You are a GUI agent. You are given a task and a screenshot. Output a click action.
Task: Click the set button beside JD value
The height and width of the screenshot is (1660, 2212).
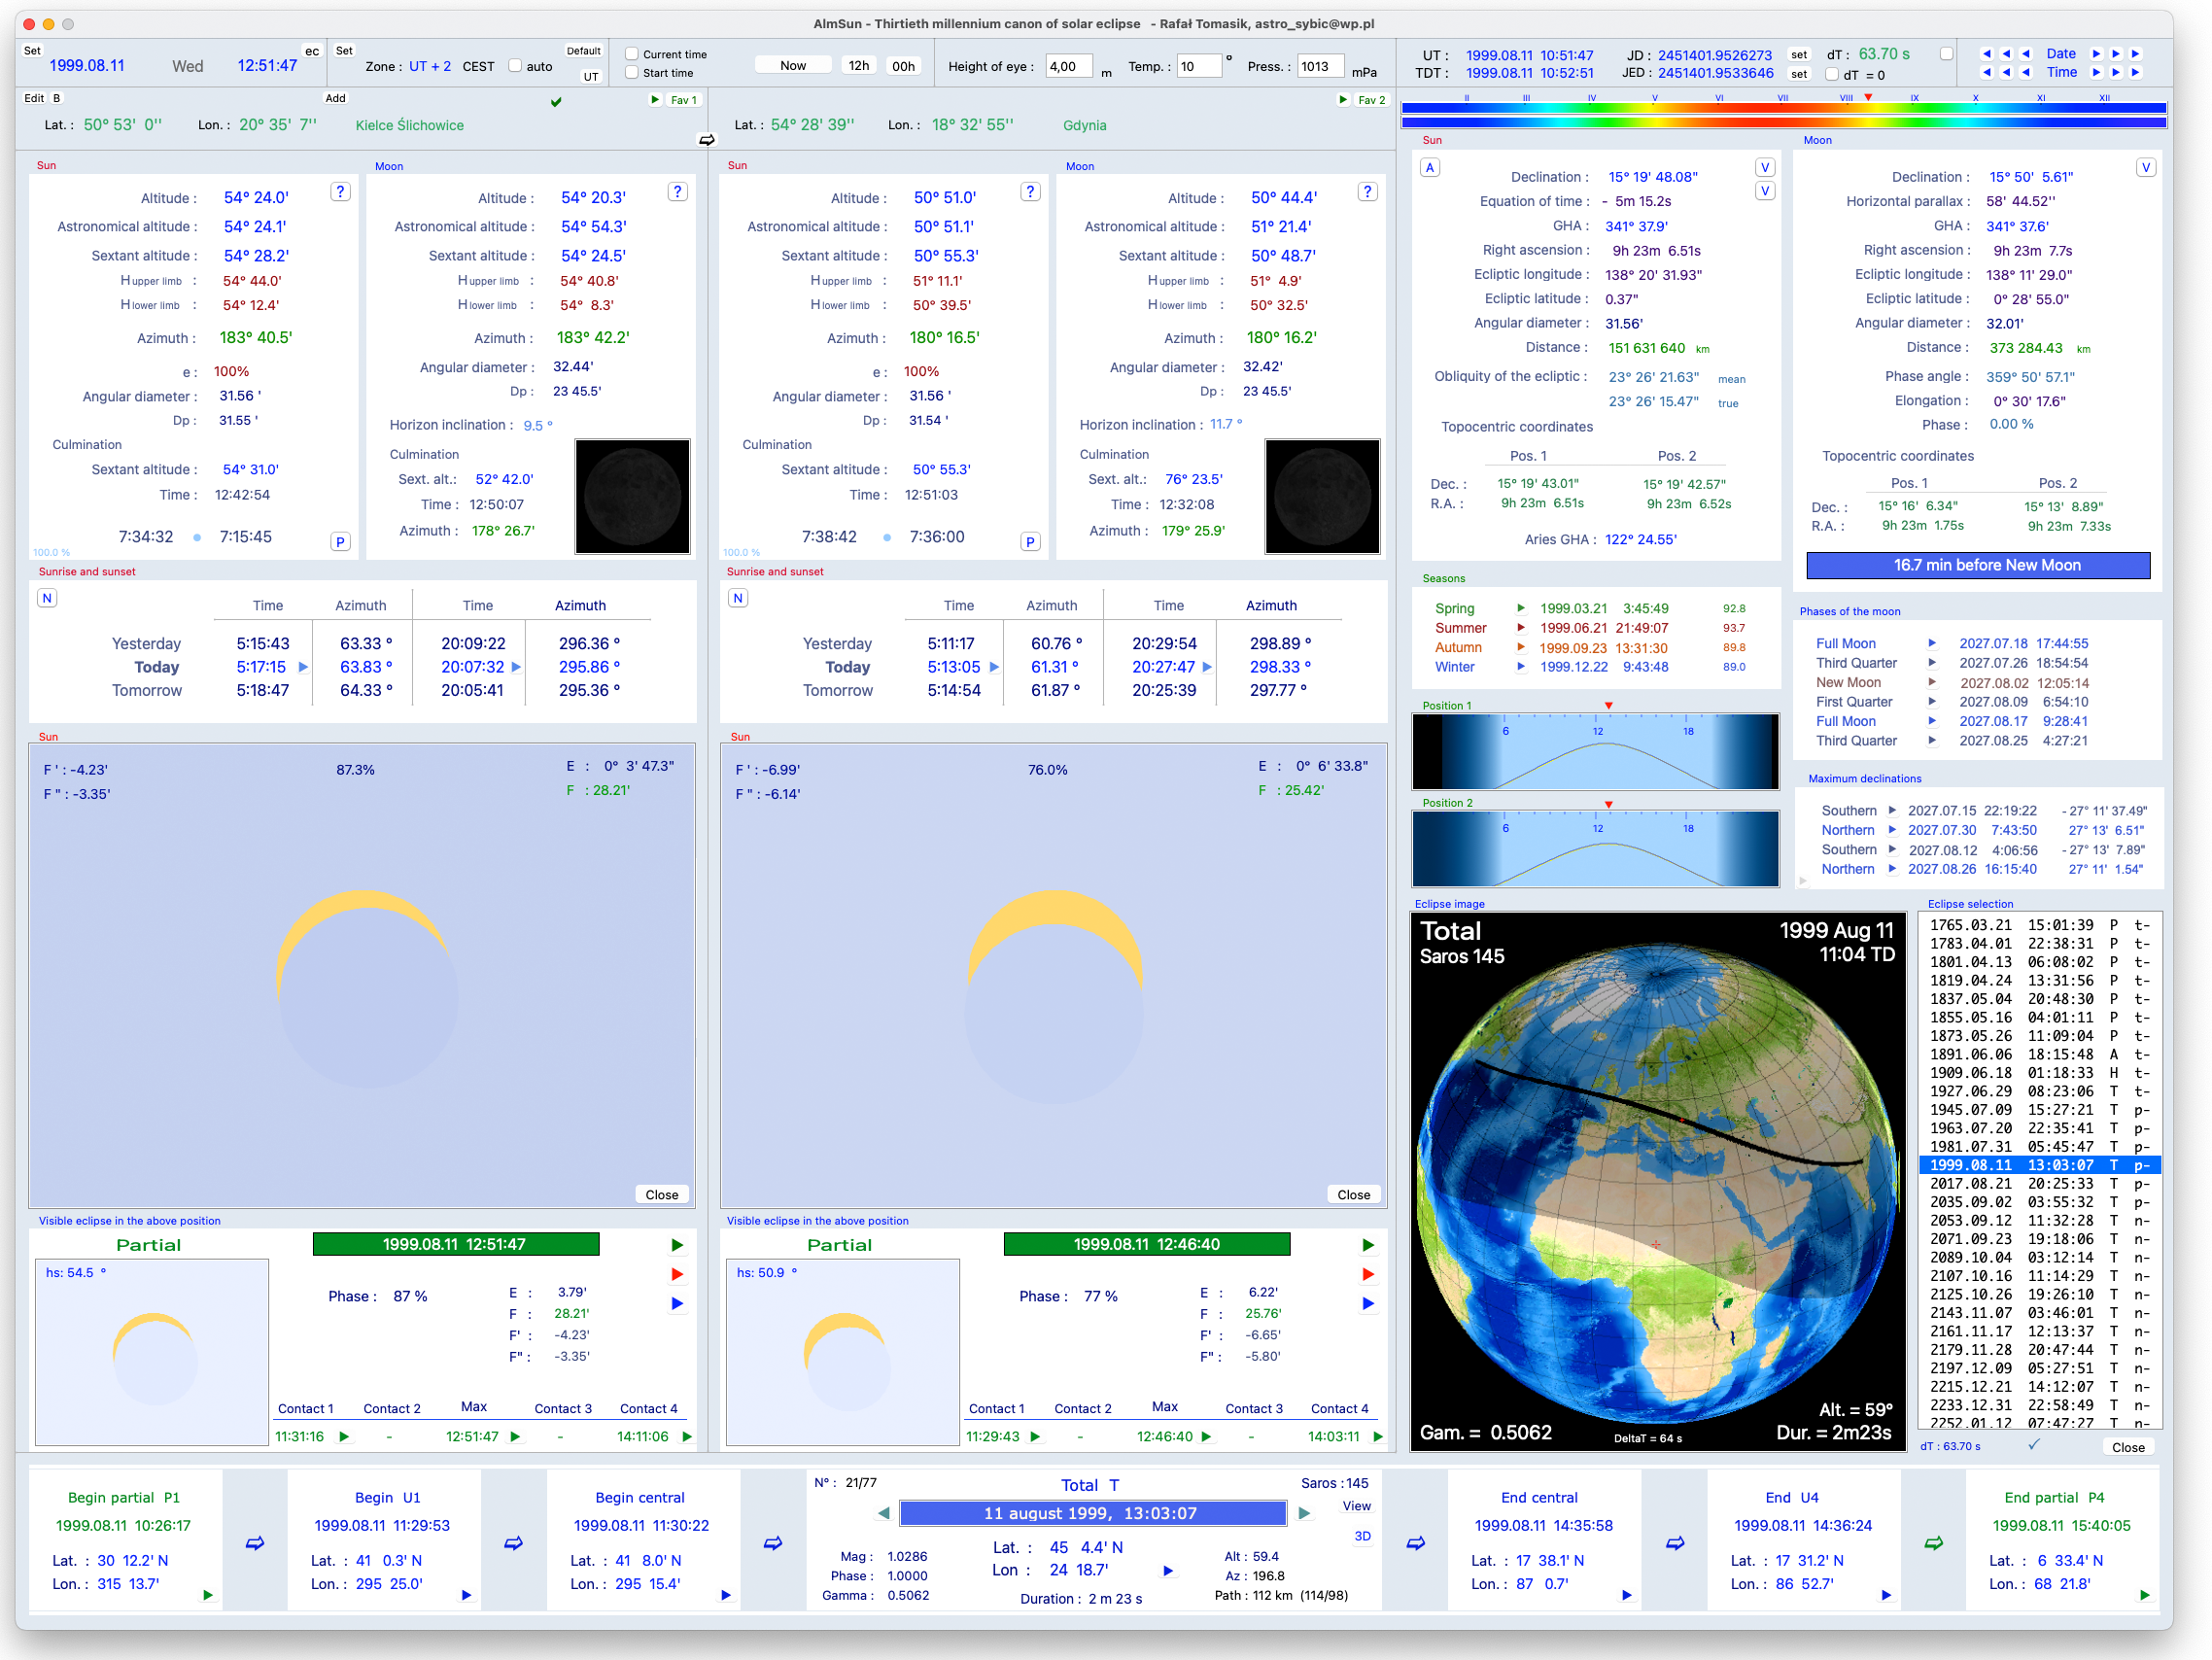1799,55
